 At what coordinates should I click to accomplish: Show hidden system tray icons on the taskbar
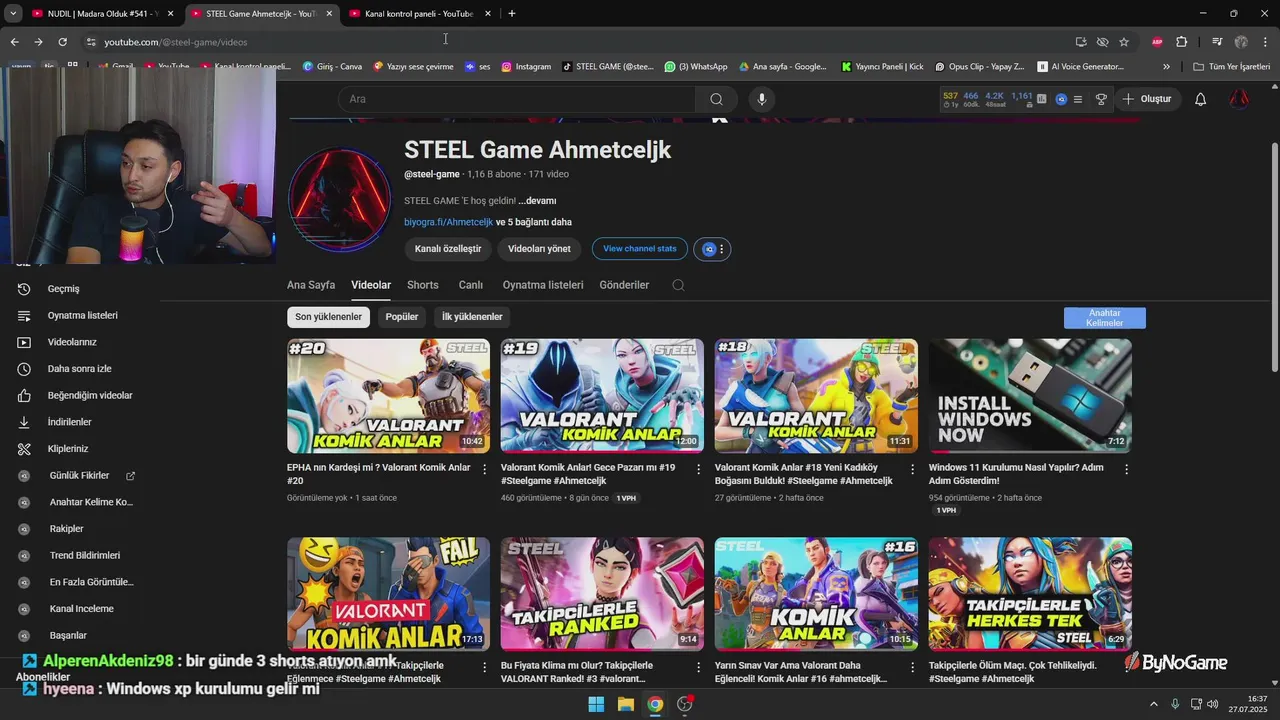click(1154, 704)
